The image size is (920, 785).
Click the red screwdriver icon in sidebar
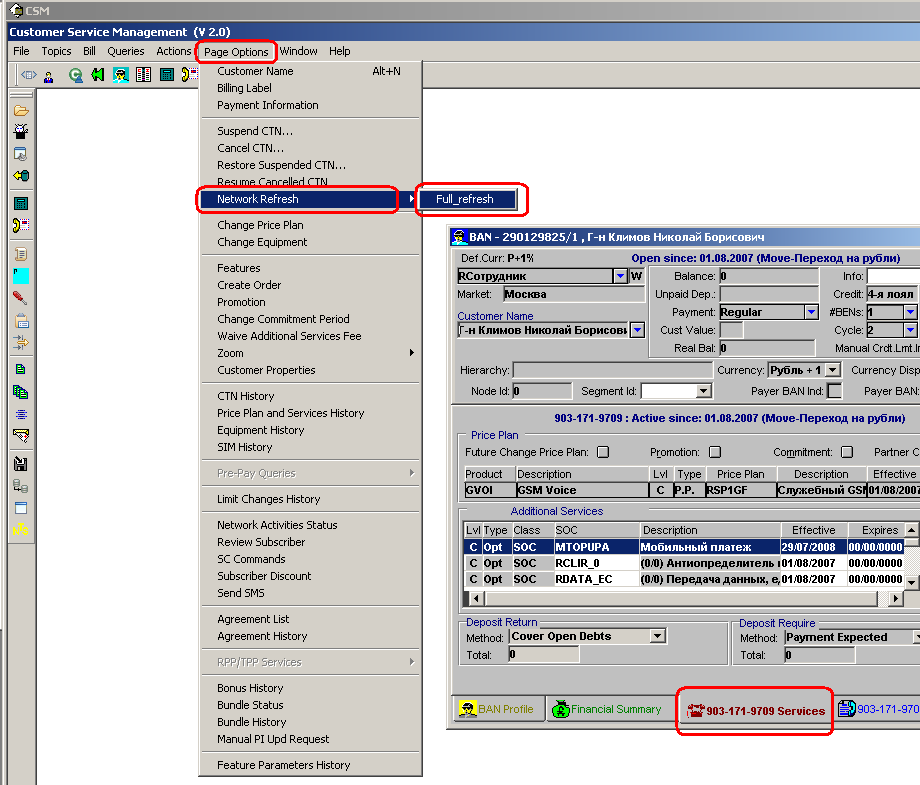21,298
